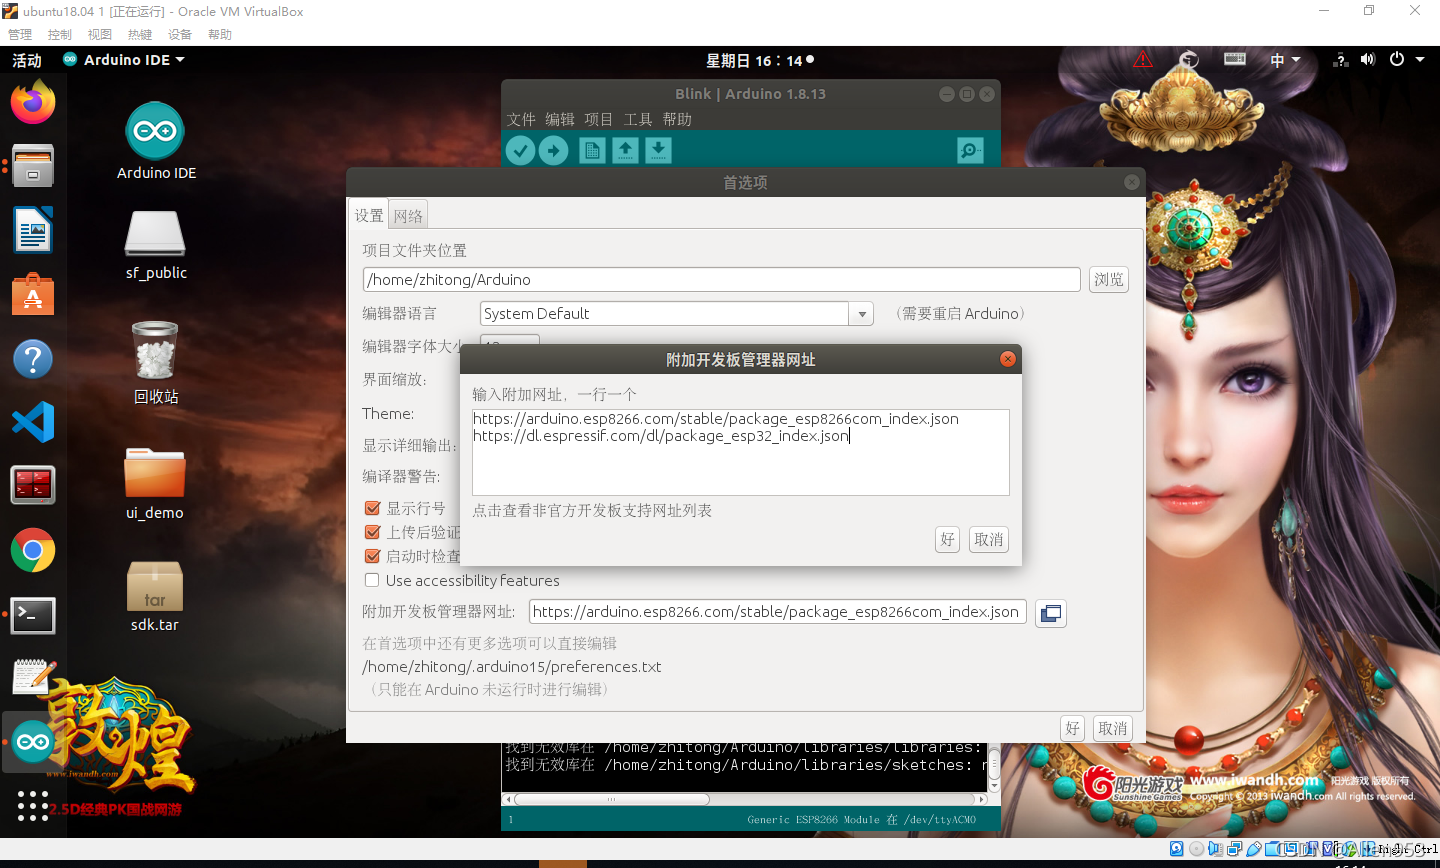Click the horizontal scrollbar in Arduino console
1440x868 pixels.
pyautogui.click(x=611, y=799)
